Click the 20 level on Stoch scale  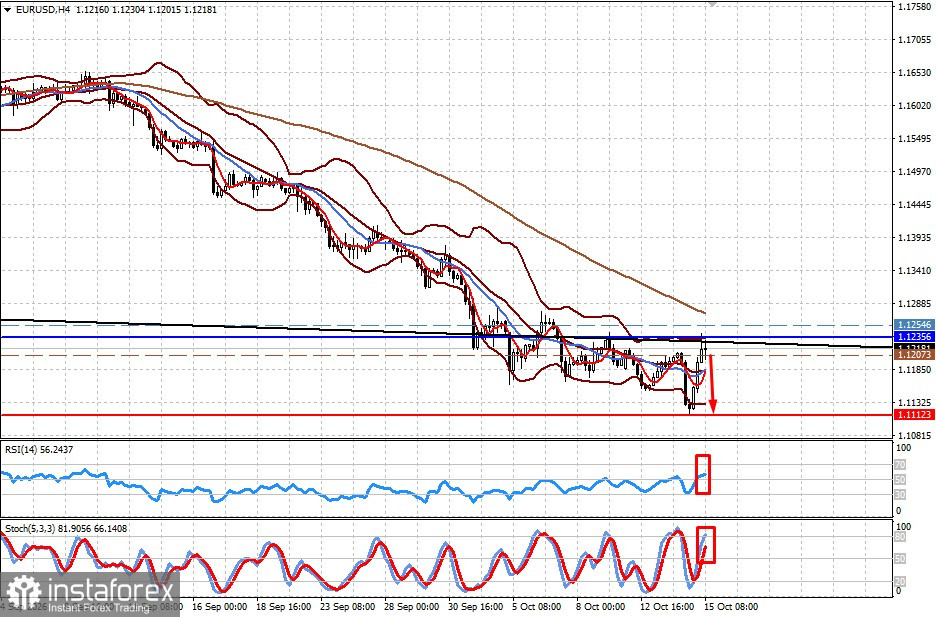tap(901, 581)
